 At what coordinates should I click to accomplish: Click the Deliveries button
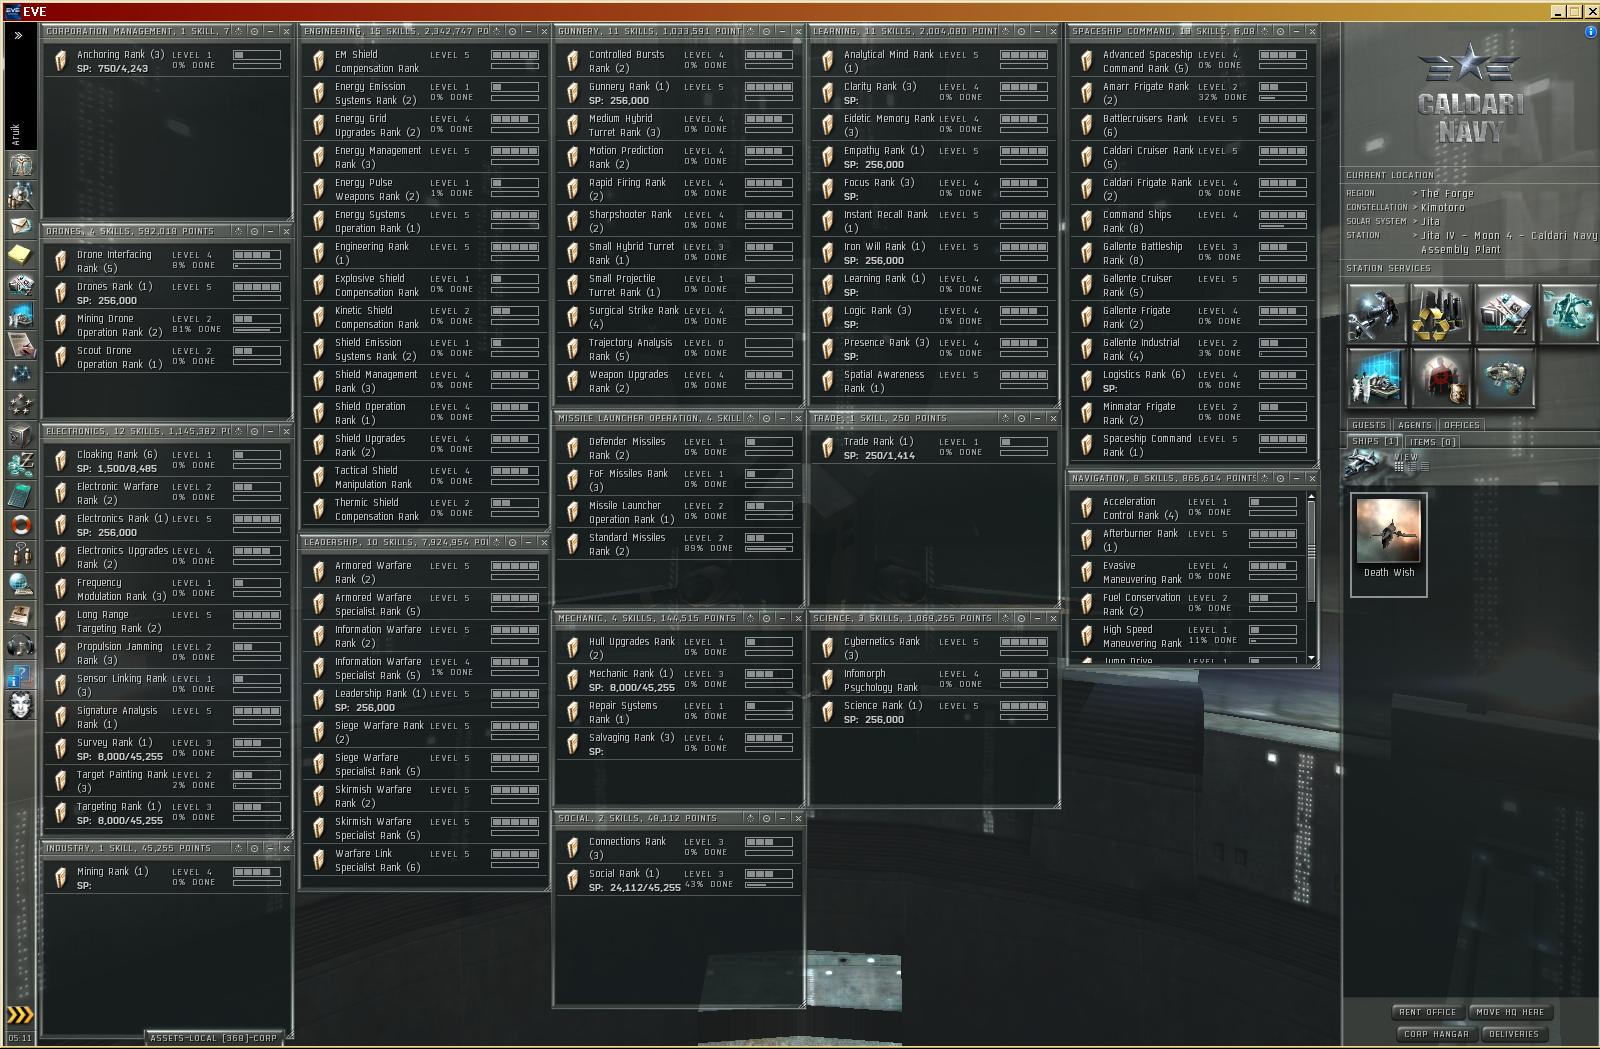point(1514,1034)
